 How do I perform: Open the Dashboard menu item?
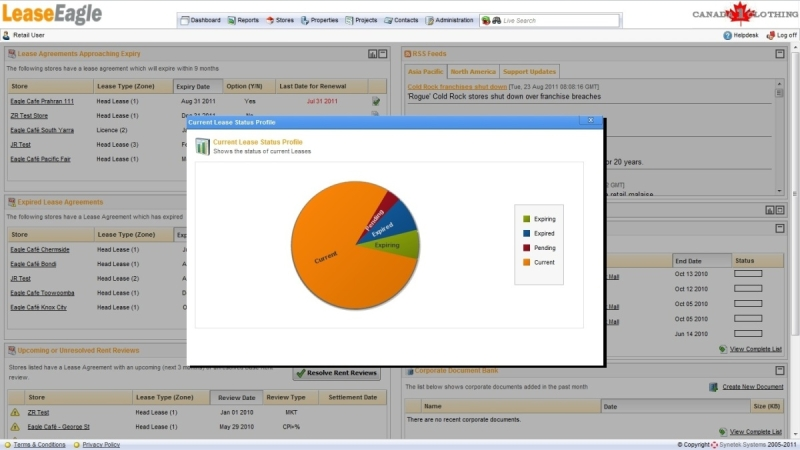click(201, 20)
